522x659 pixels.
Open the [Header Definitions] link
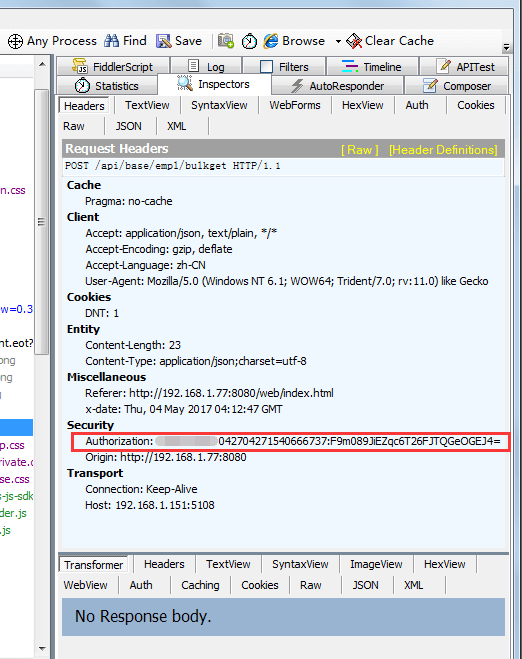(x=443, y=150)
